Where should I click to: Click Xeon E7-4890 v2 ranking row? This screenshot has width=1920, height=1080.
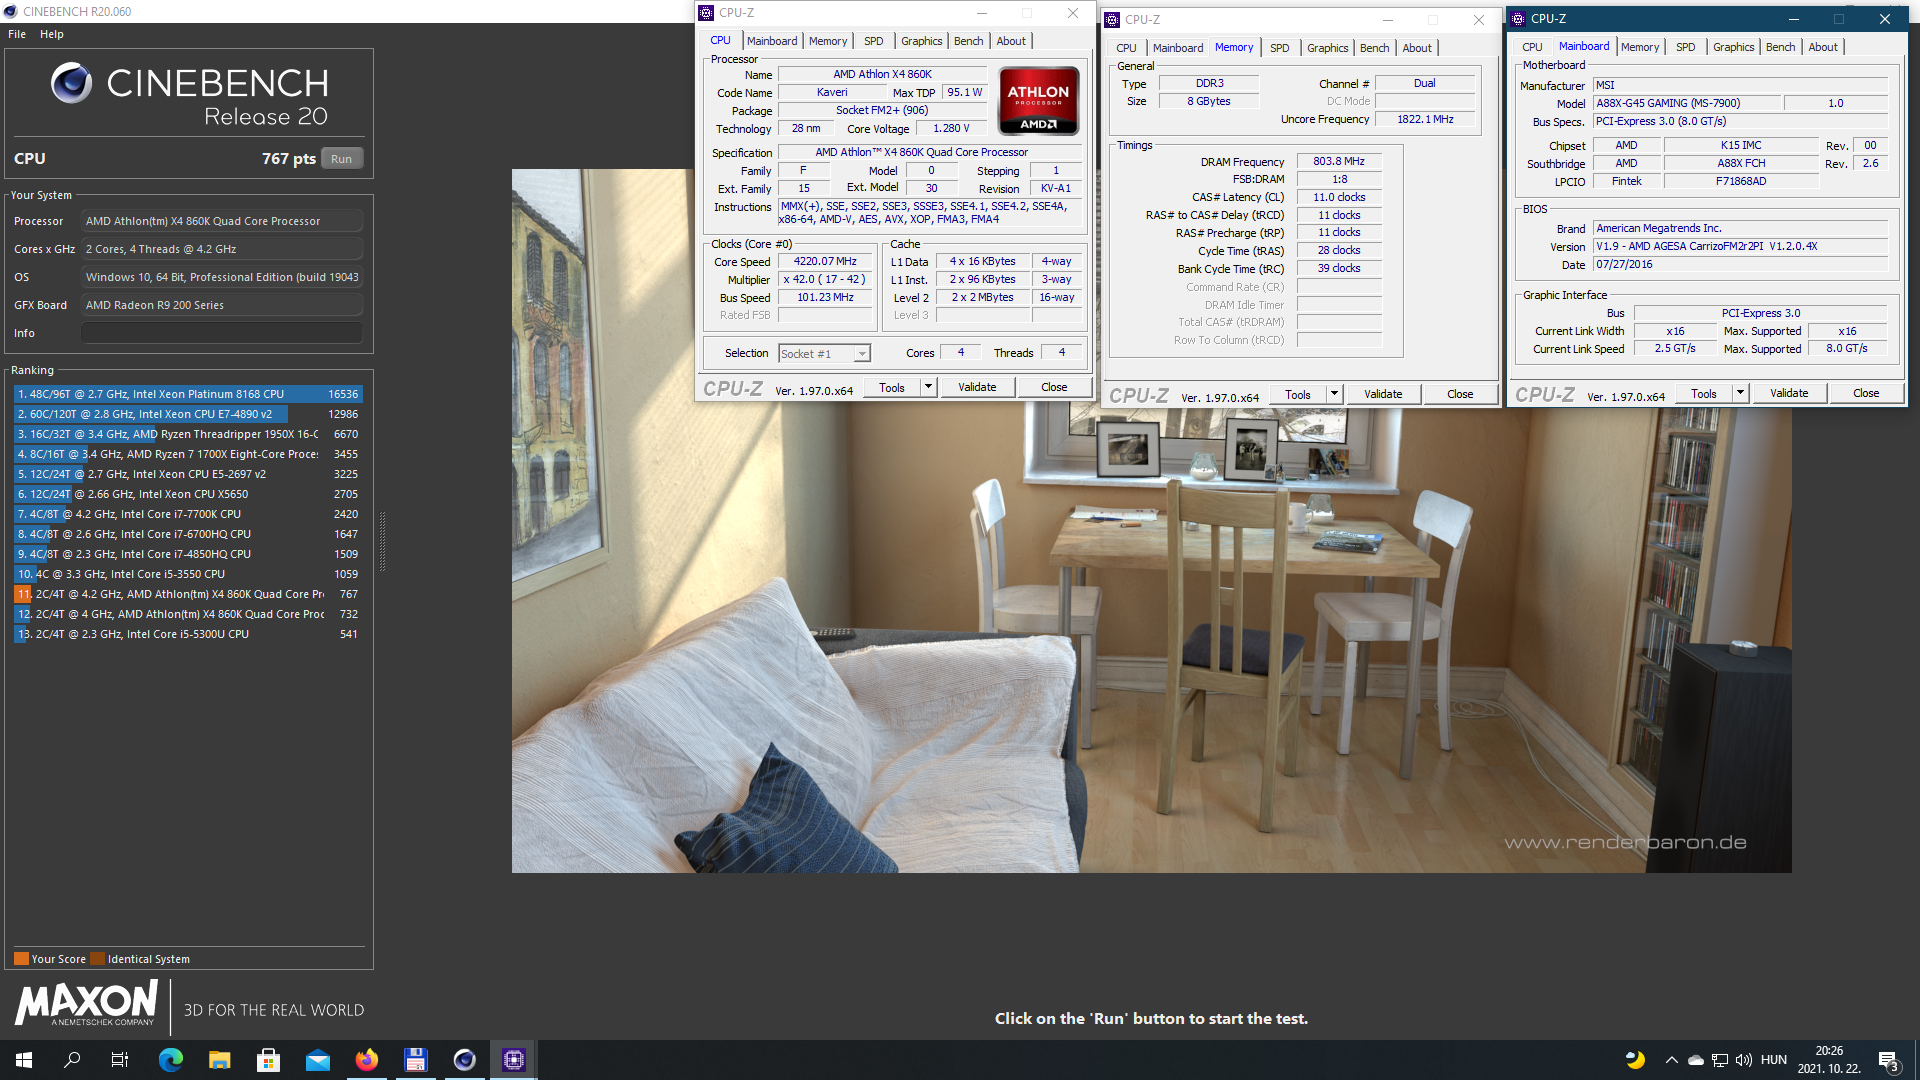(x=188, y=415)
